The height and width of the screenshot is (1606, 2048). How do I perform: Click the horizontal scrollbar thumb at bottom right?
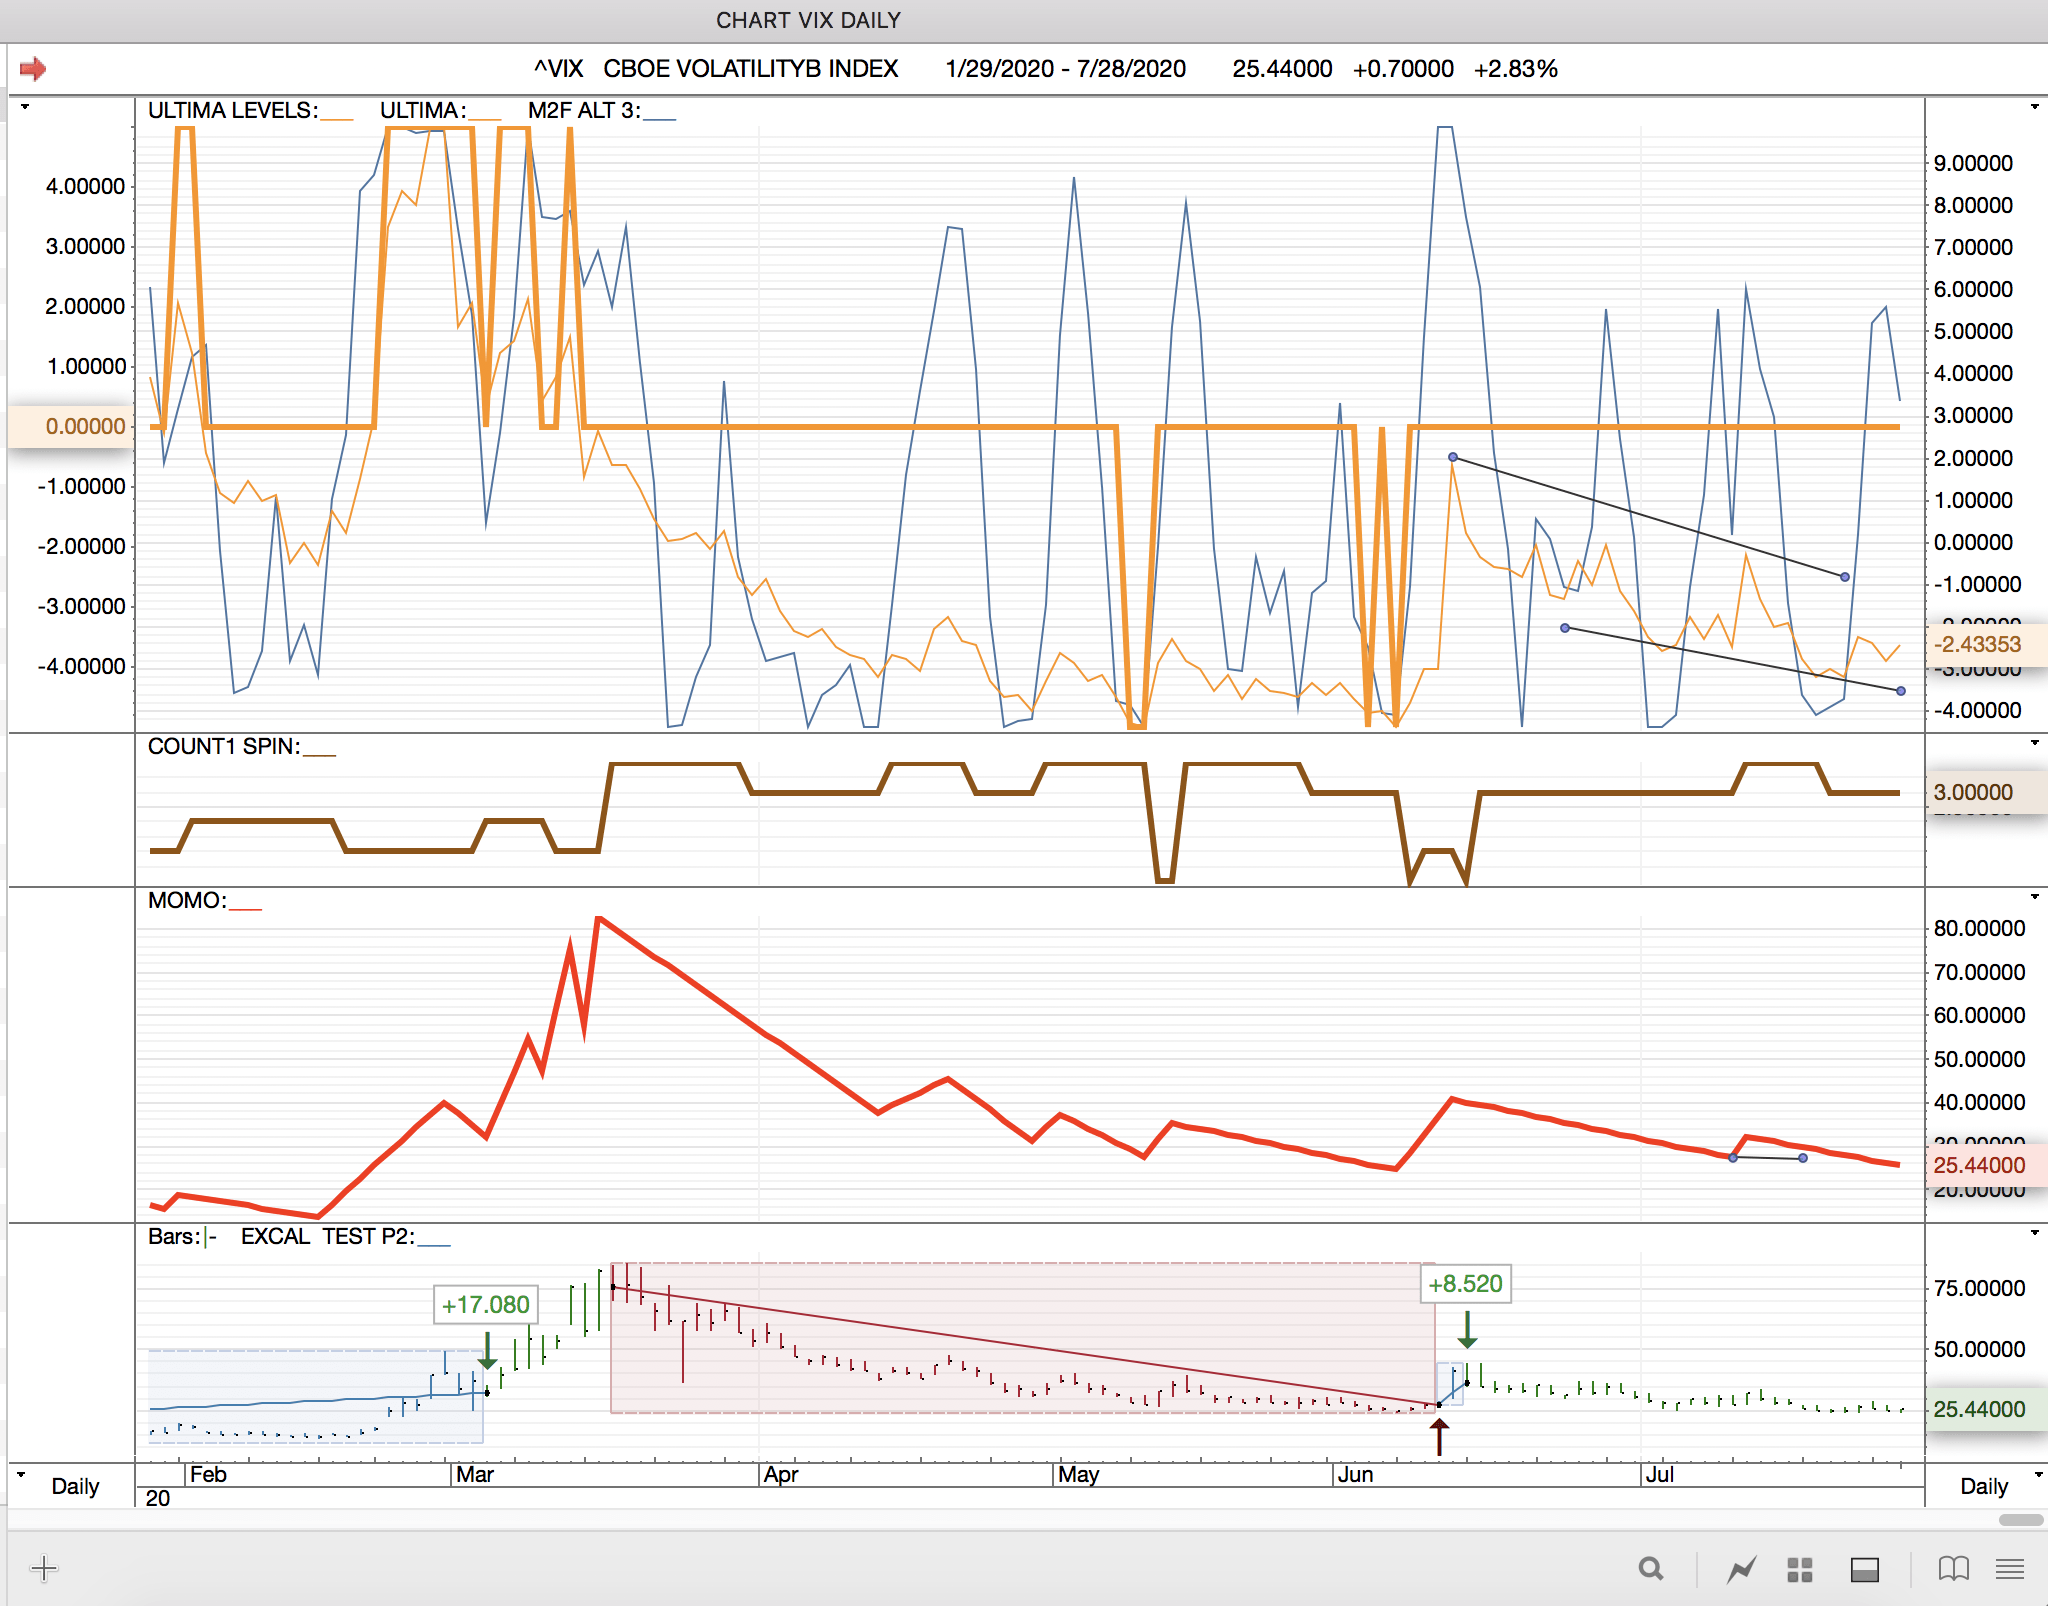point(2020,1520)
